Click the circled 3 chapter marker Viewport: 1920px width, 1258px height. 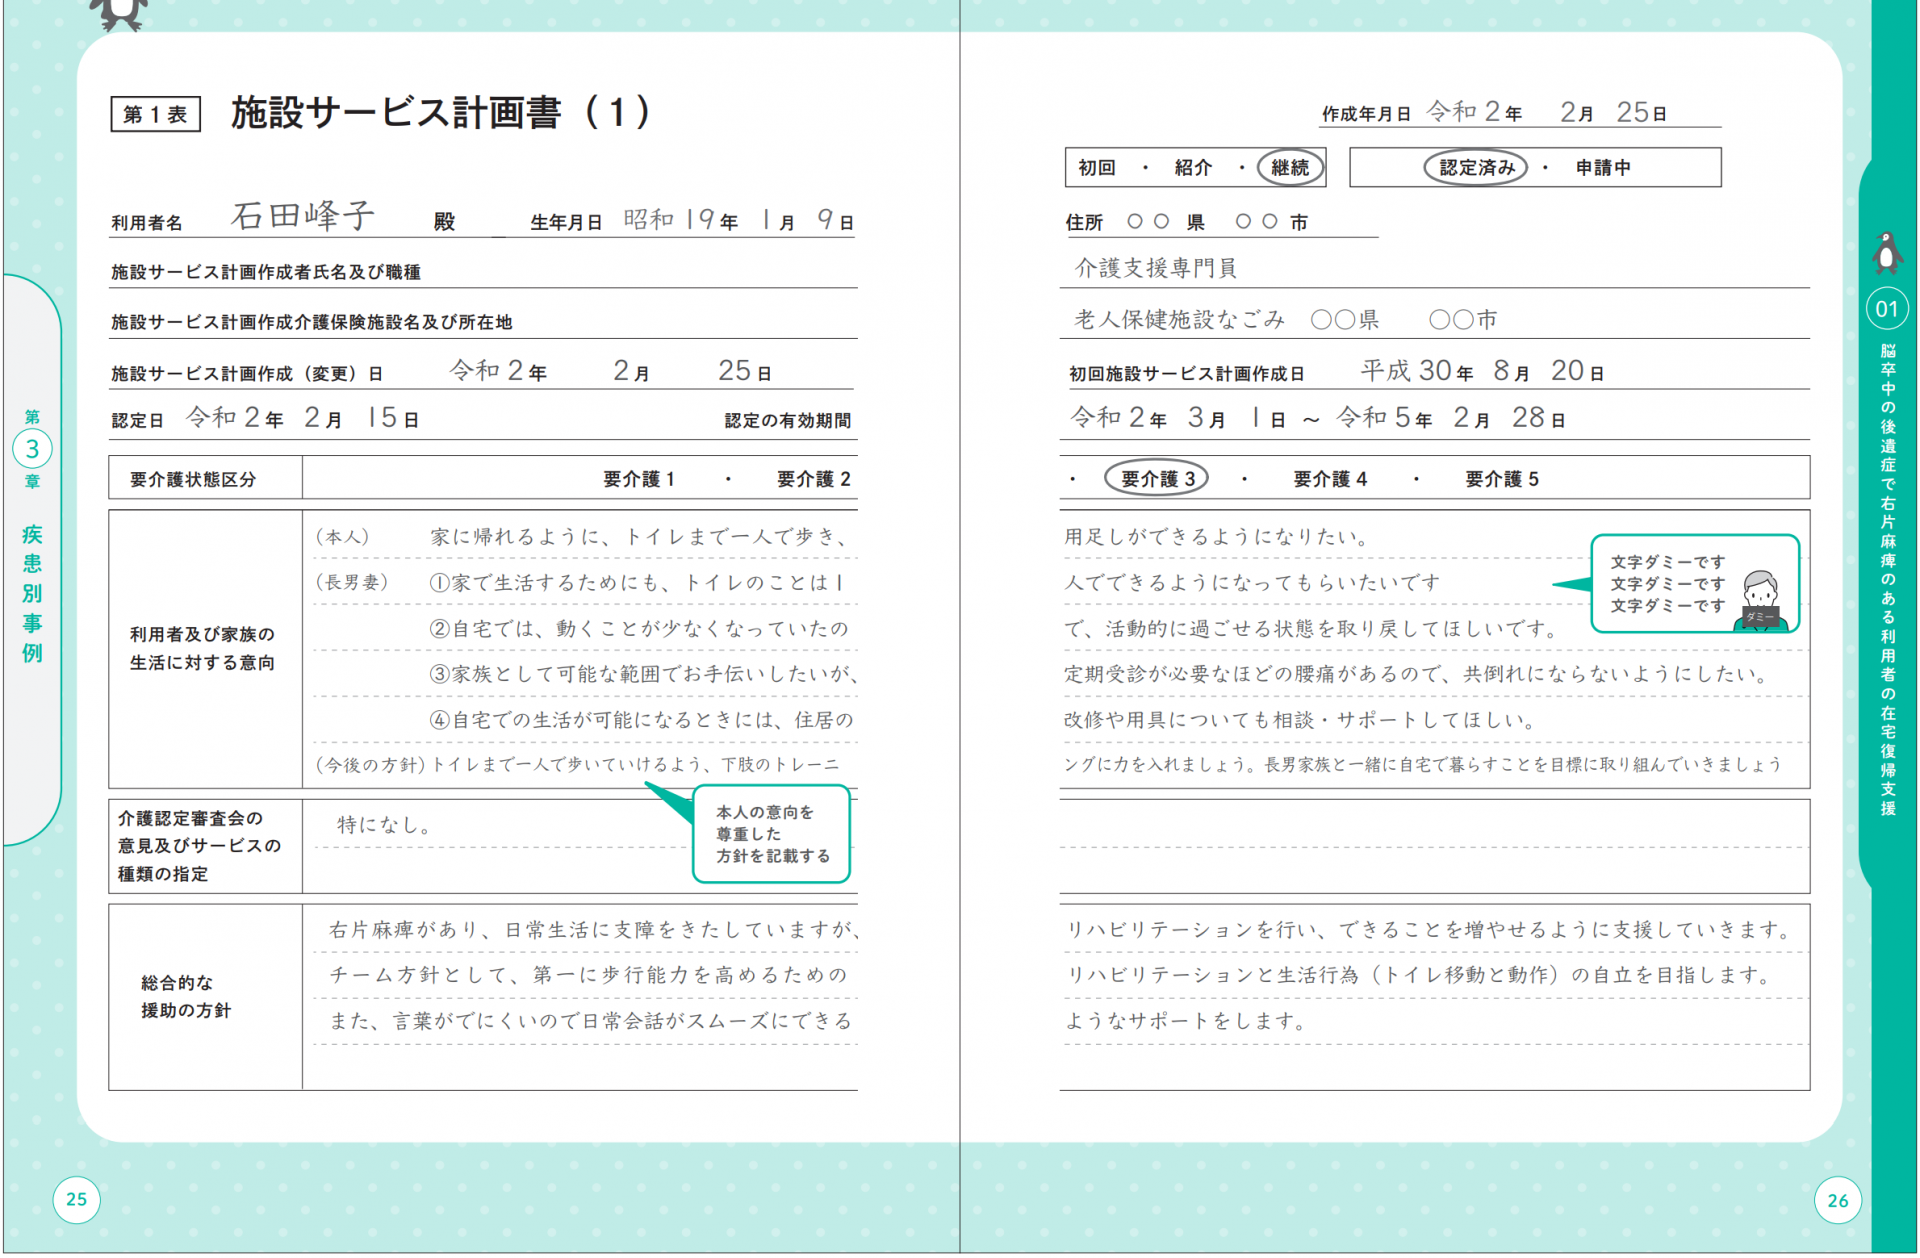tap(32, 449)
